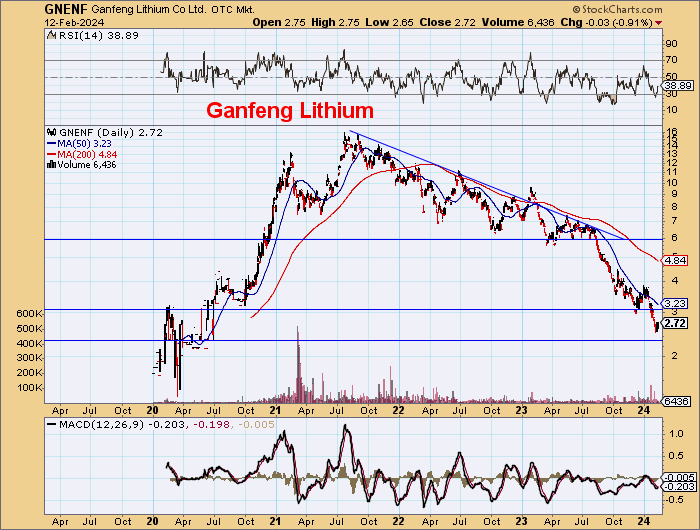
Task: Click the OTC Mkt. exchange label
Action: click(233, 9)
